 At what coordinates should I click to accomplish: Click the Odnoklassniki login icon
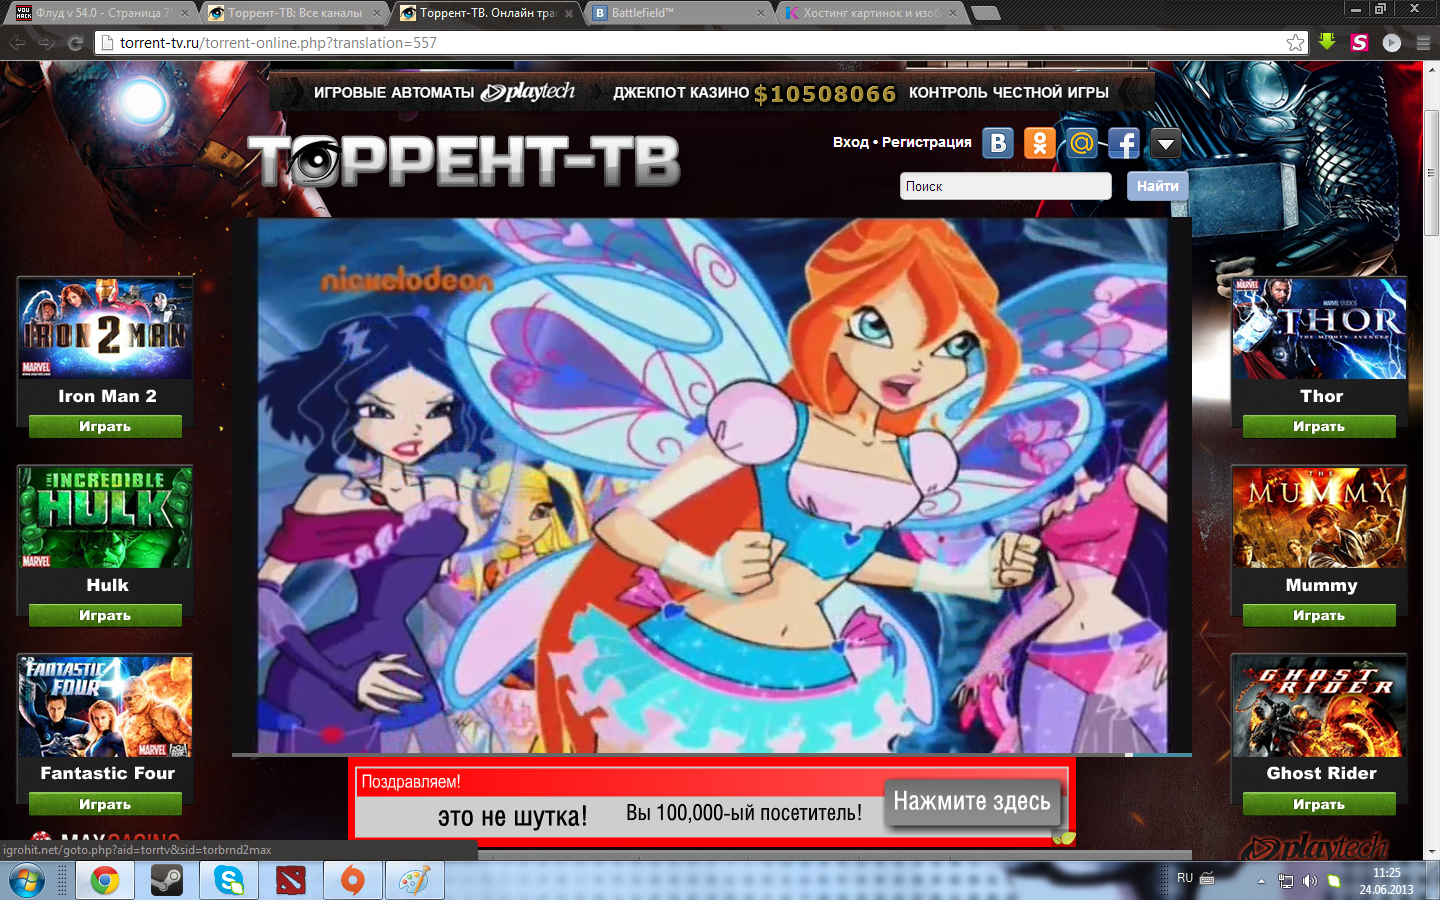(x=1040, y=144)
